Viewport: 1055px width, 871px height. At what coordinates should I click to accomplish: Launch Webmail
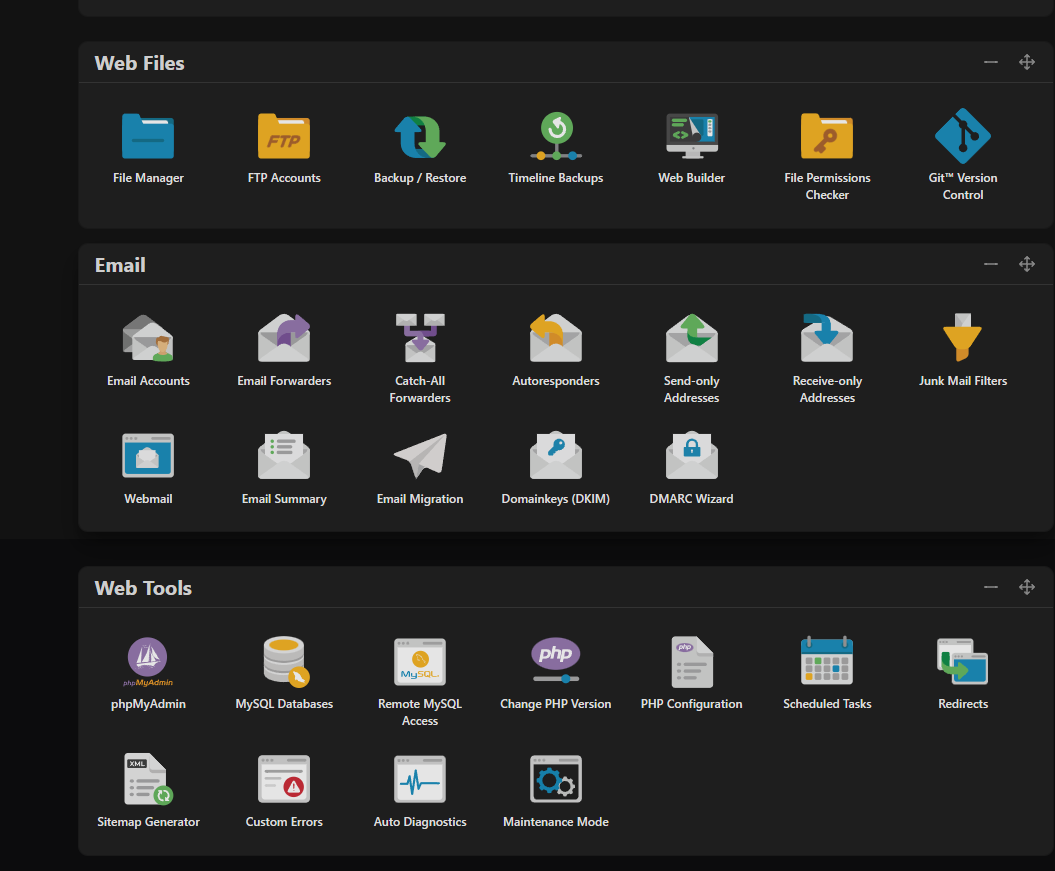point(148,456)
